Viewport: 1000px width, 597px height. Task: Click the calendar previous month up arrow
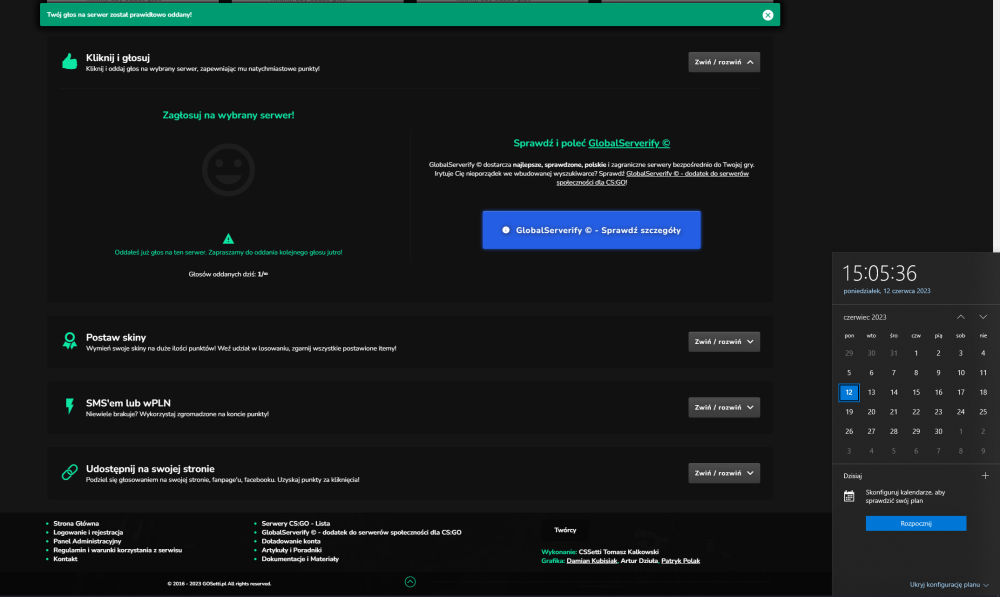960,317
